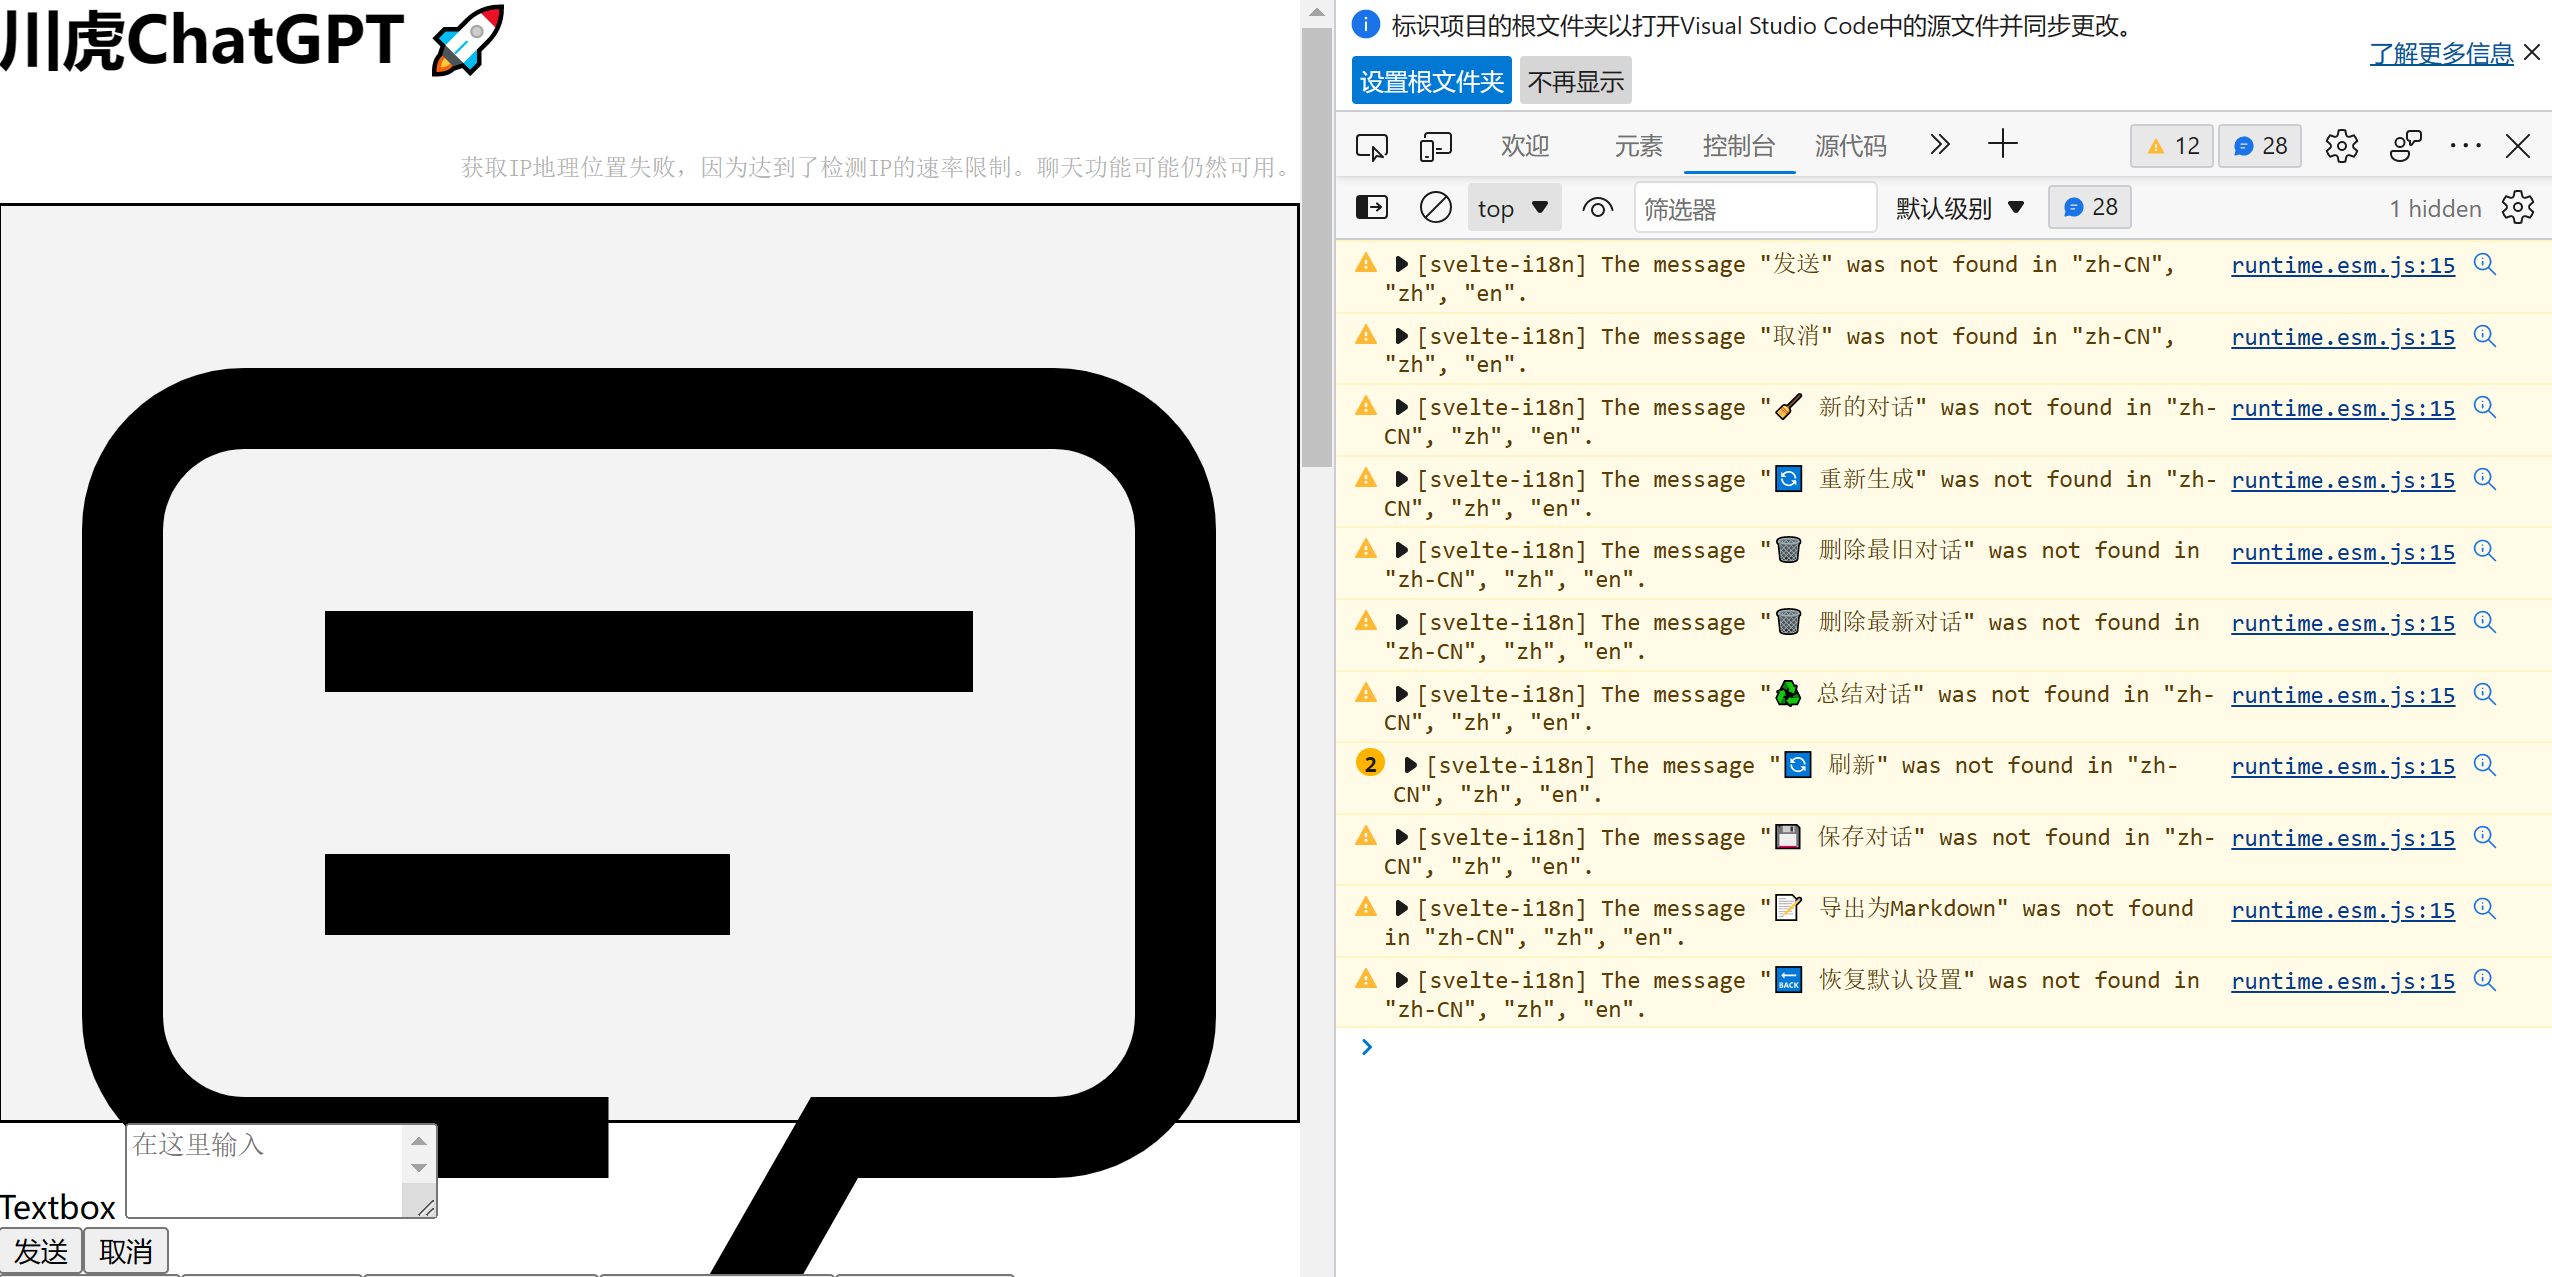Toggle device emulation icon
The height and width of the screenshot is (1277, 2552).
tap(1435, 147)
